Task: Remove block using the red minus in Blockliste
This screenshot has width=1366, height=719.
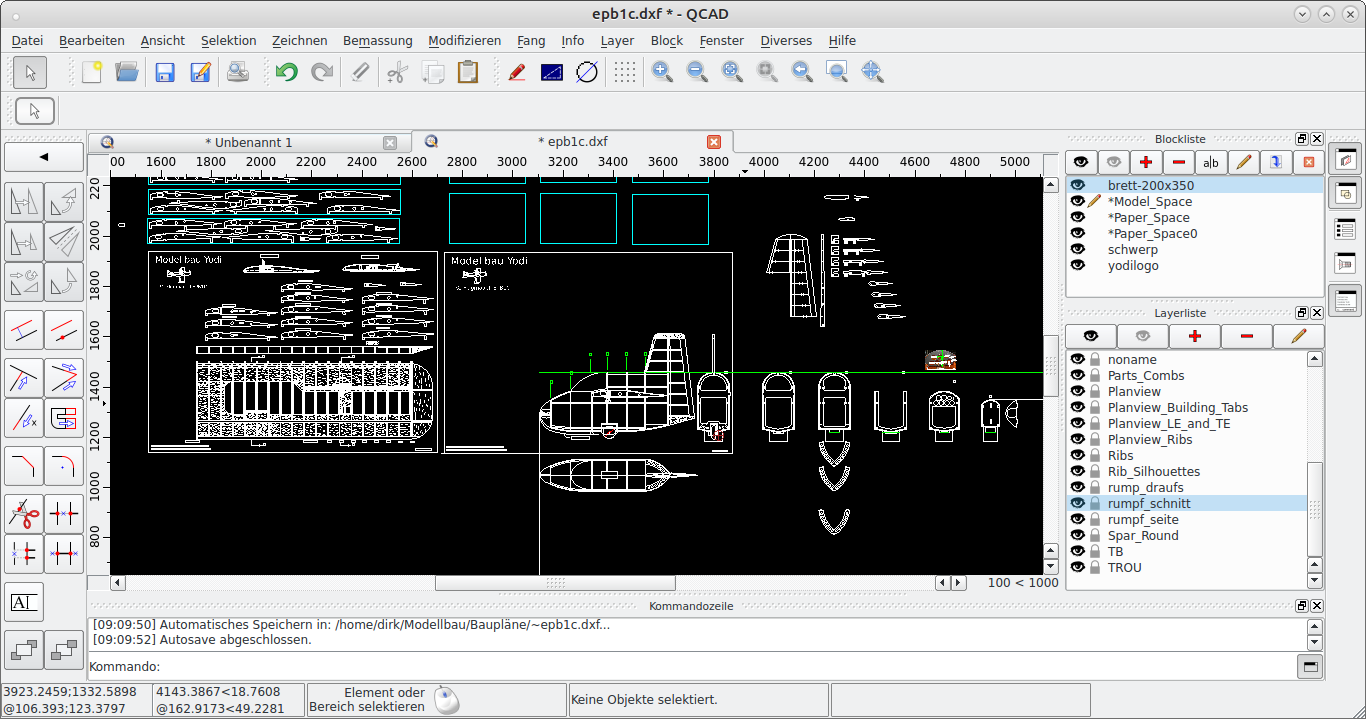Action: (x=1178, y=162)
